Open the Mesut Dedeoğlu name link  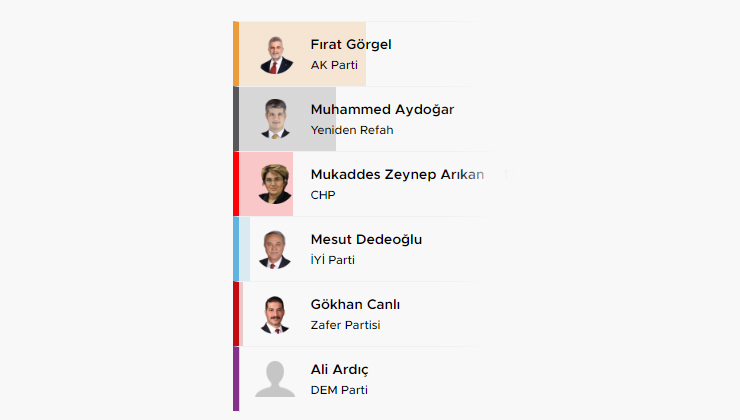366,239
